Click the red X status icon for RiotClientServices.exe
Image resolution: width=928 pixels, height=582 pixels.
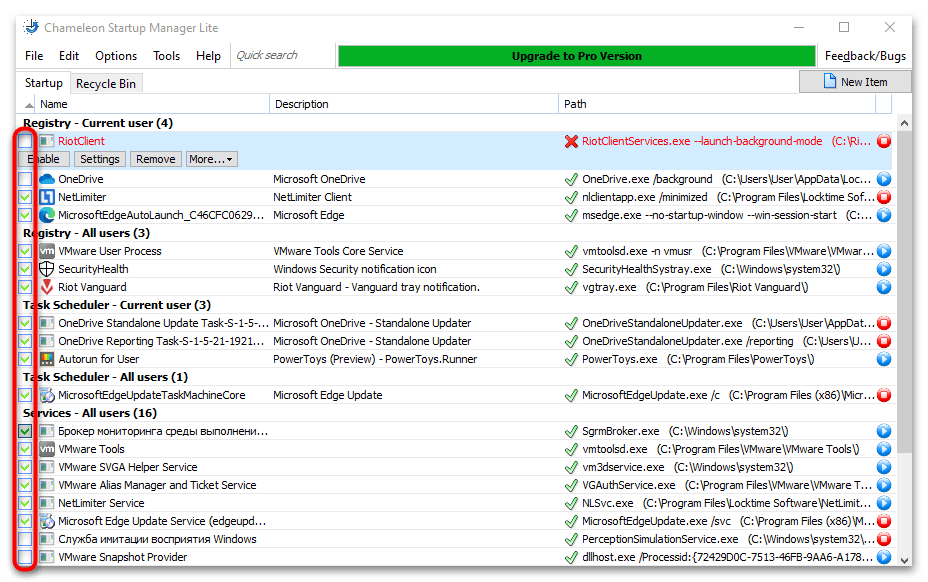coord(571,142)
